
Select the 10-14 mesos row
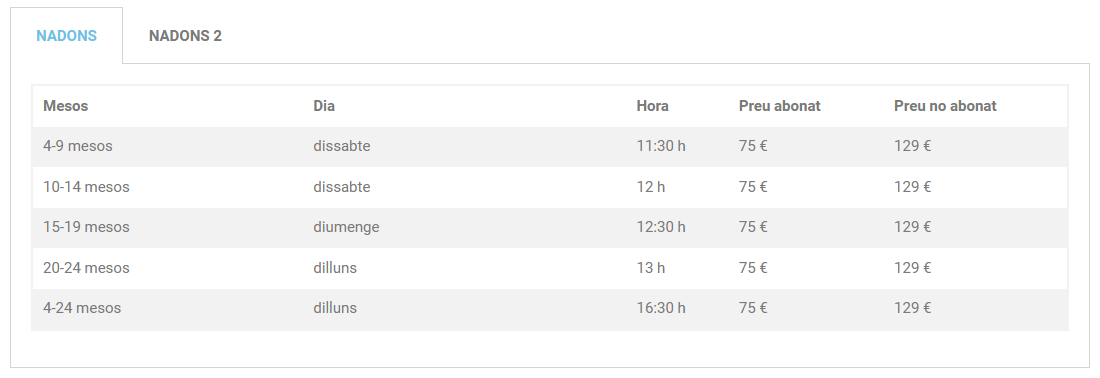click(550, 187)
